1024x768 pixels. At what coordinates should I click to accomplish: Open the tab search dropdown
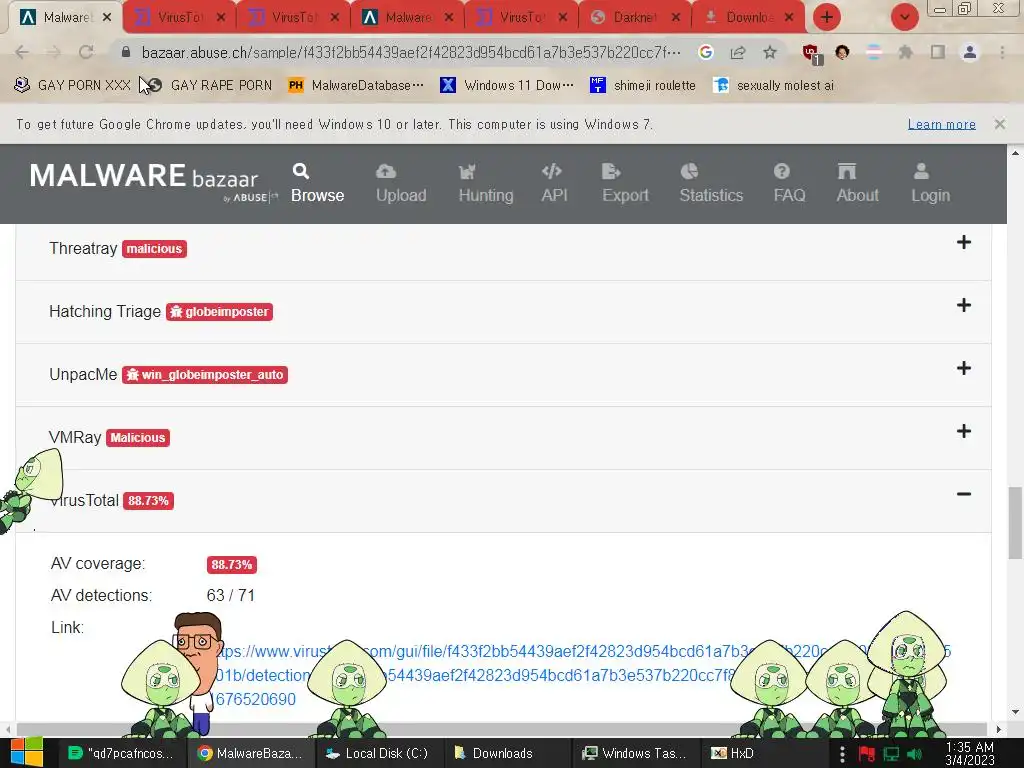point(904,17)
